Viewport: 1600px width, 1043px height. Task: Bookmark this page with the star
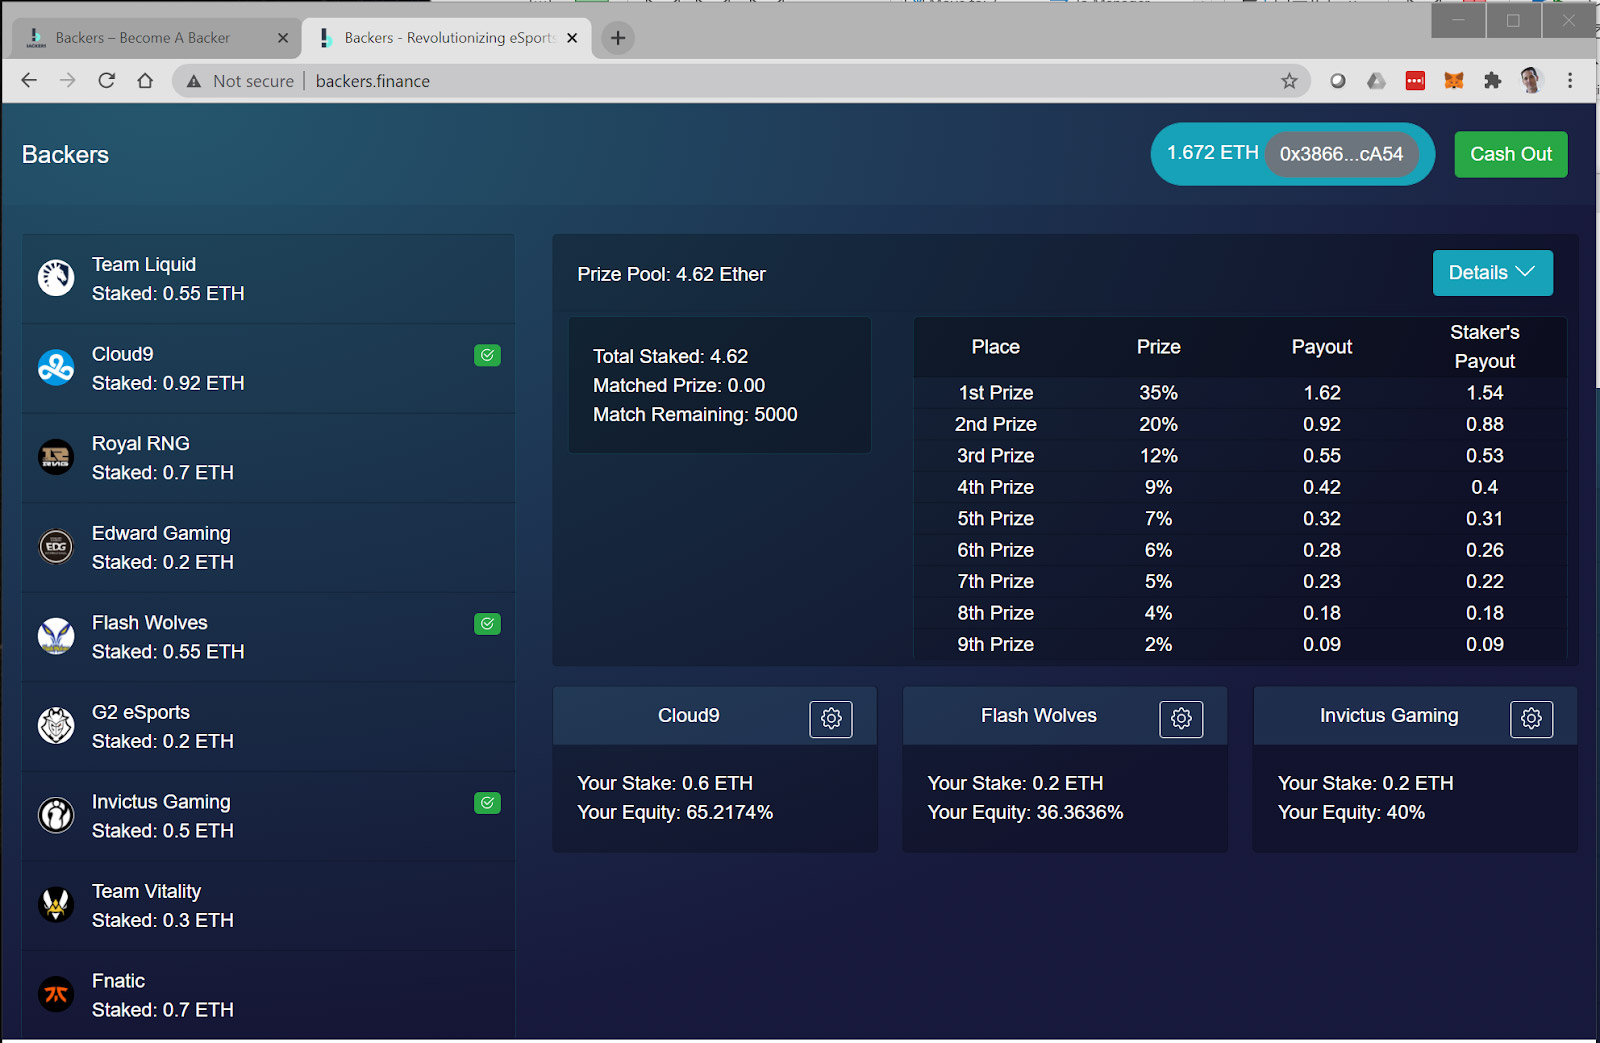[1289, 81]
